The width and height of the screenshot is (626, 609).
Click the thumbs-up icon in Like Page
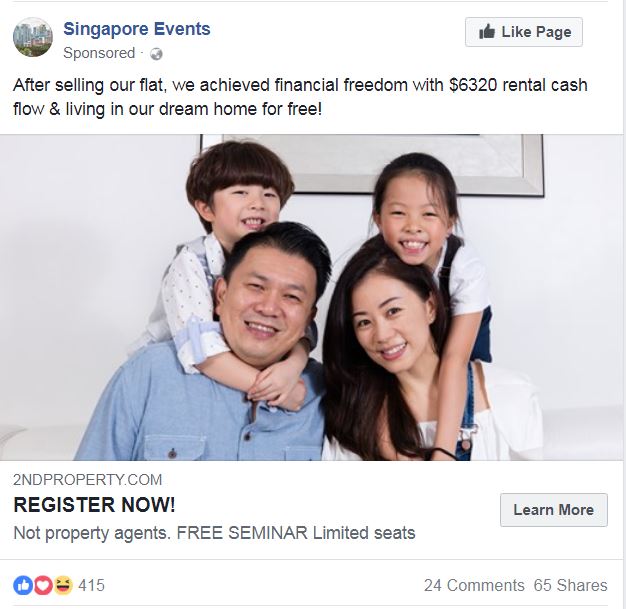(487, 32)
